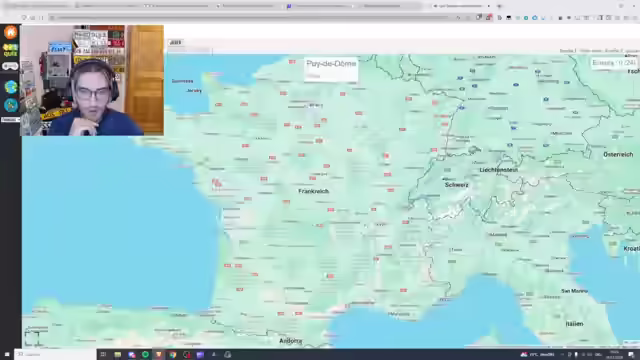
Task: Click the Windows taskbar search field
Action: click(55, 354)
